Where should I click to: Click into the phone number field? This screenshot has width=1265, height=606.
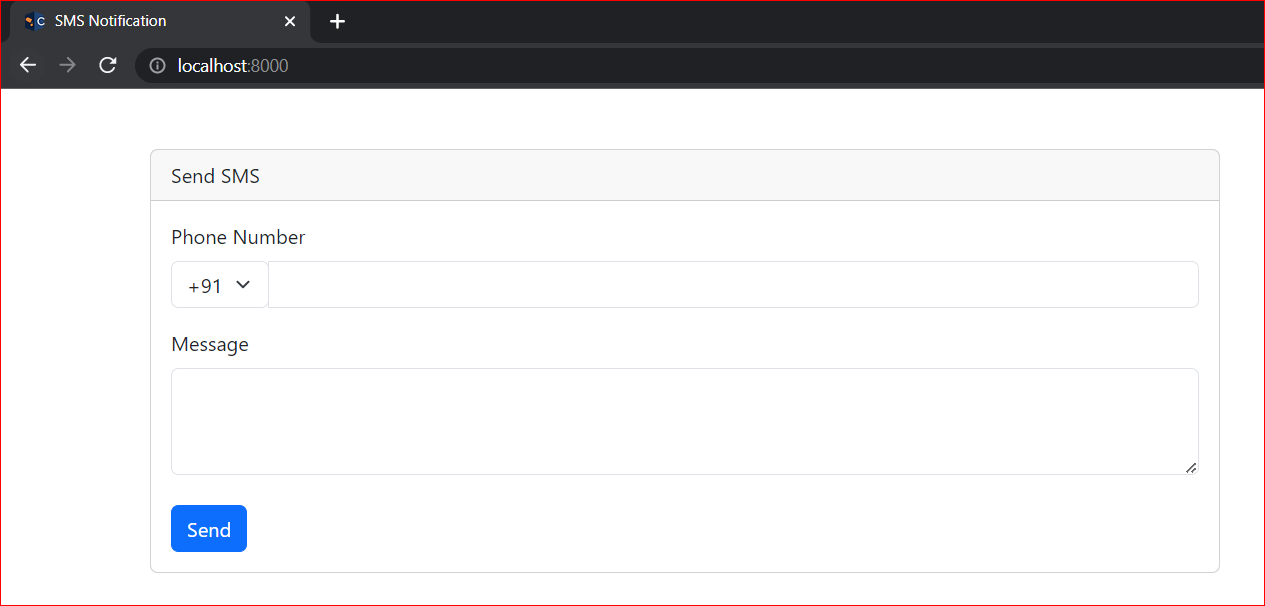click(x=732, y=285)
